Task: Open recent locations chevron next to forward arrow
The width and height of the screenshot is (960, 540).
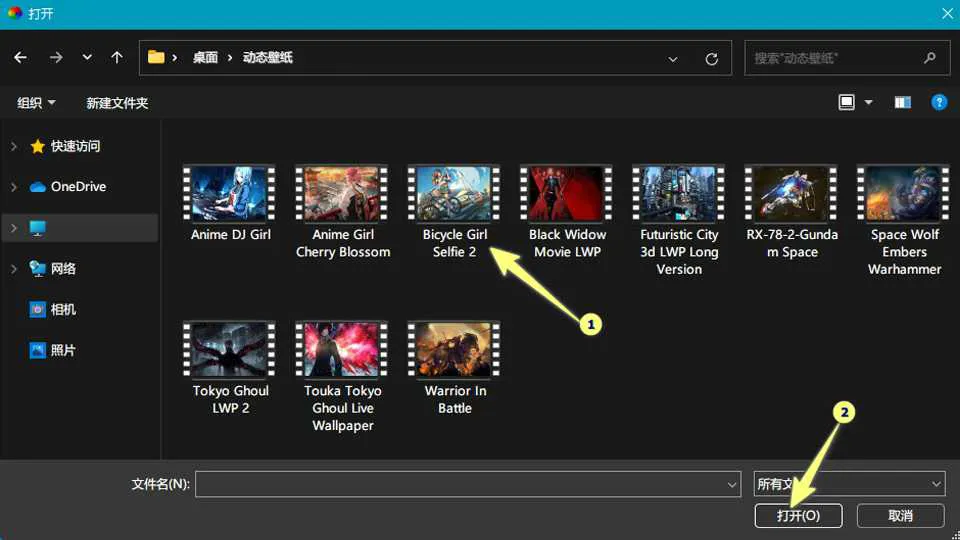Action: tap(87, 58)
